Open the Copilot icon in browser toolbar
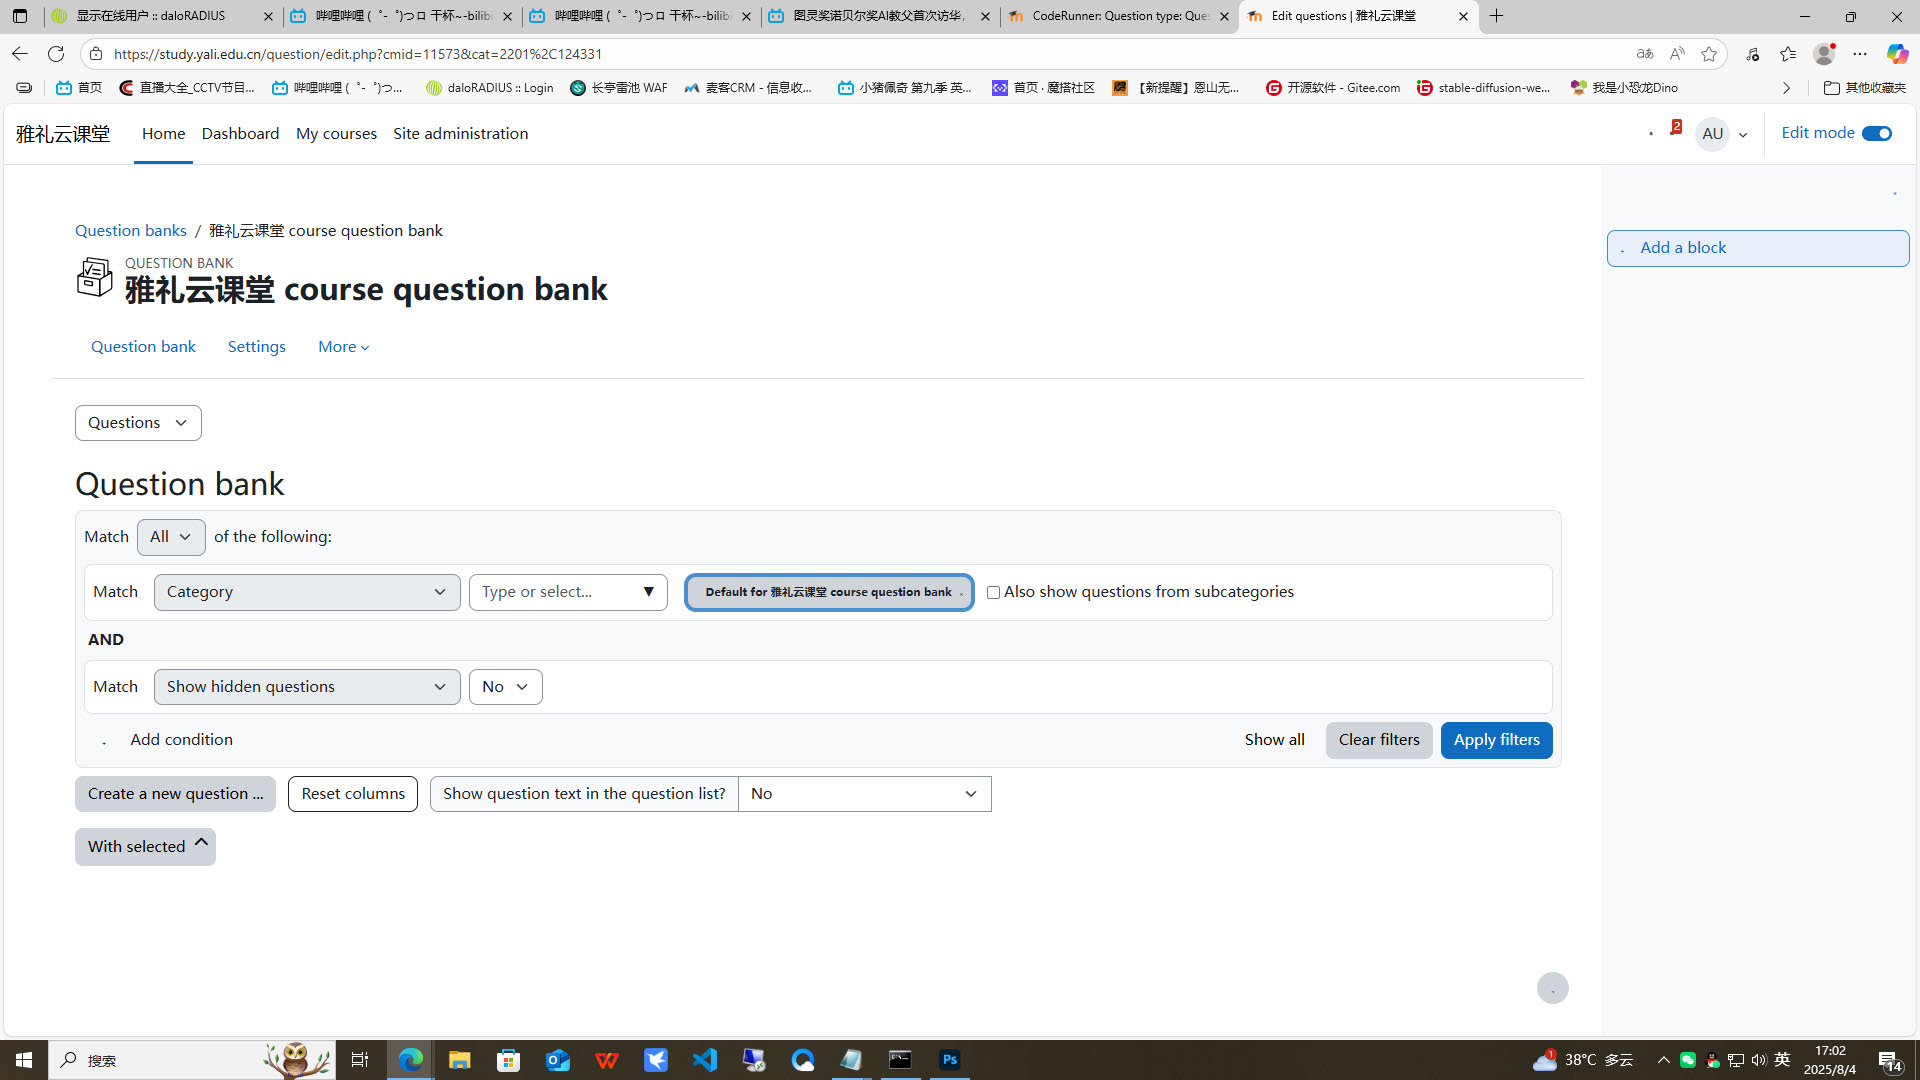Screen dimensions: 1920x1080 click(1896, 54)
